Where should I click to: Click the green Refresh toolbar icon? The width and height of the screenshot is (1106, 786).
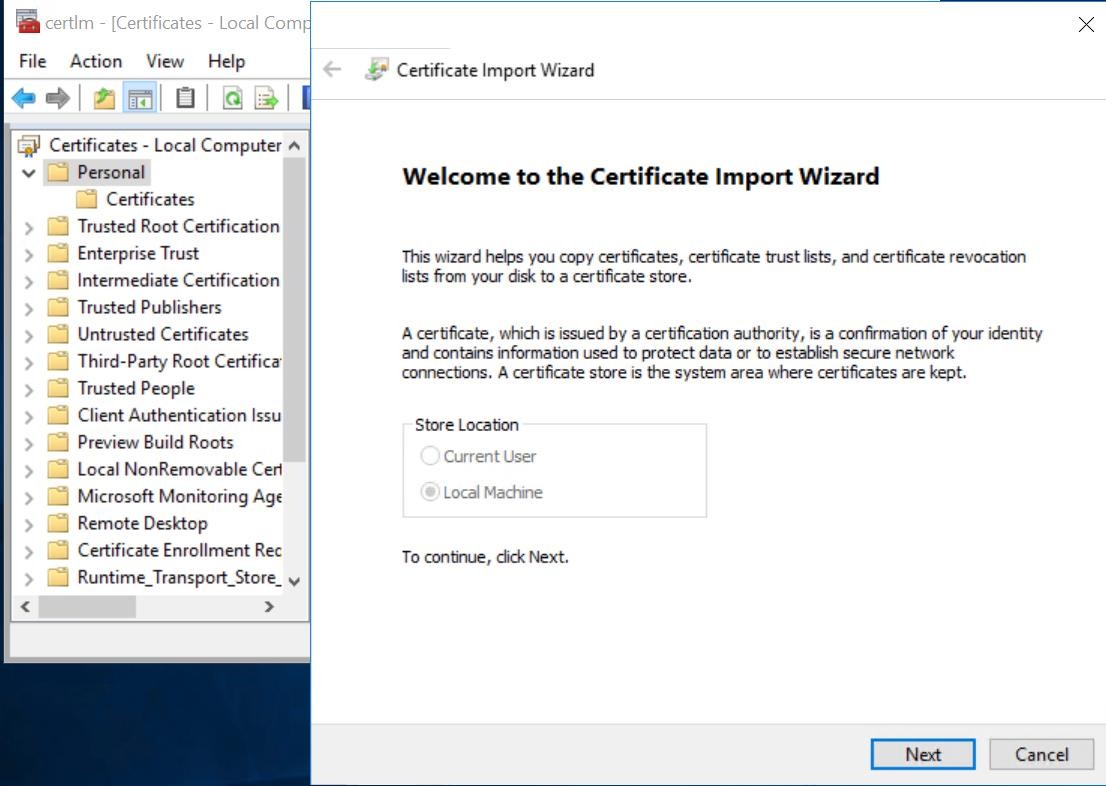point(233,98)
